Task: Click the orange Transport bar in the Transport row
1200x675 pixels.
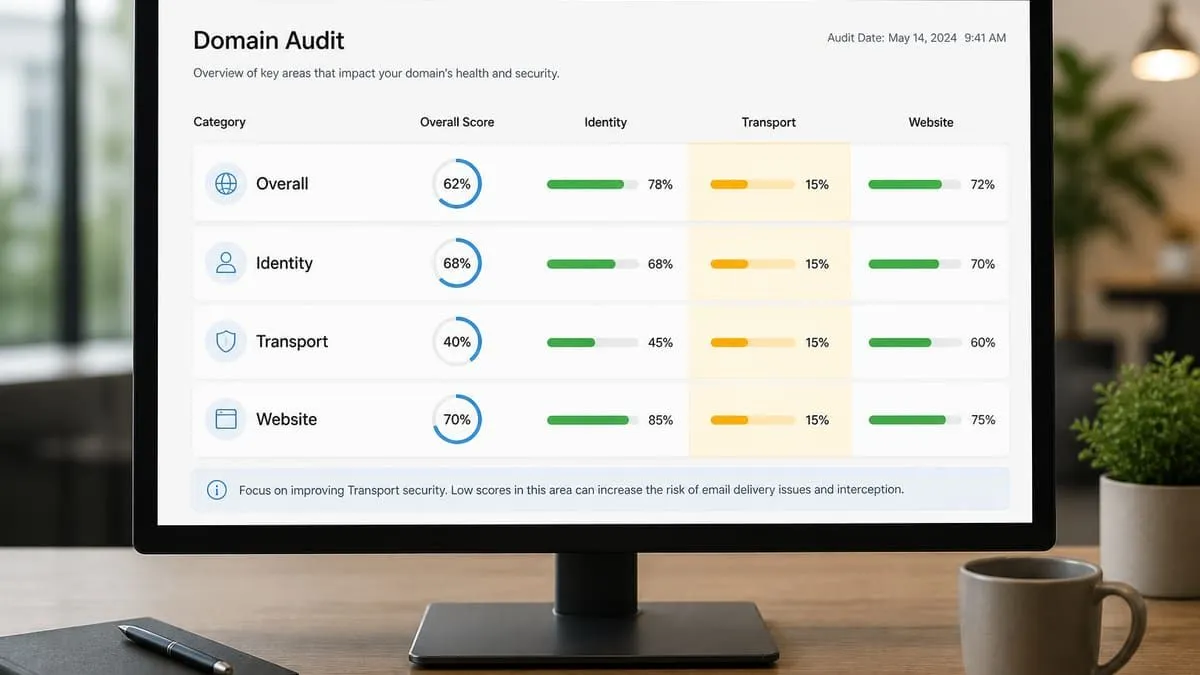Action: [x=753, y=342]
